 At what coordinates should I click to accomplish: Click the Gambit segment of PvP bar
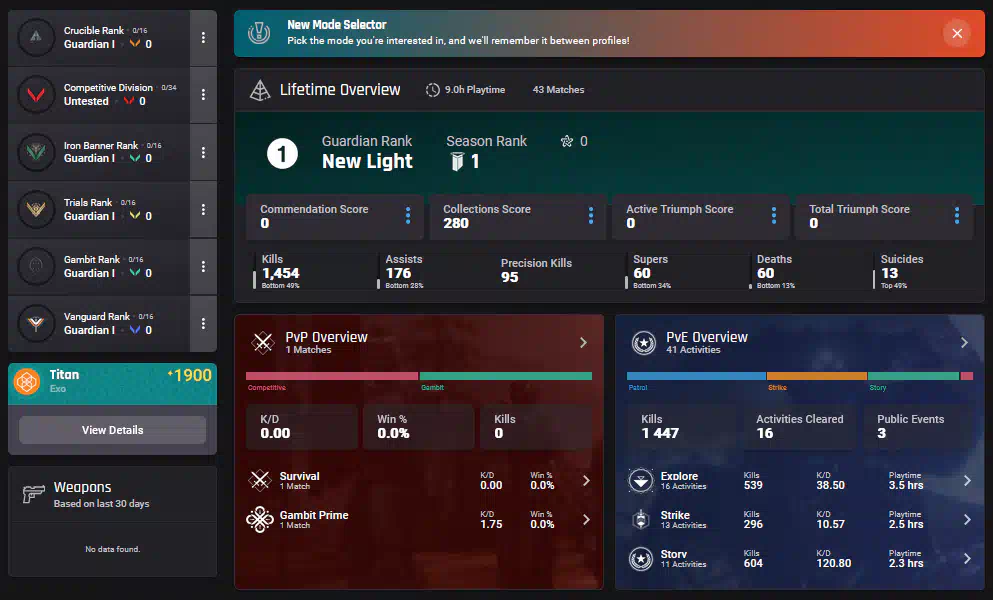[506, 376]
